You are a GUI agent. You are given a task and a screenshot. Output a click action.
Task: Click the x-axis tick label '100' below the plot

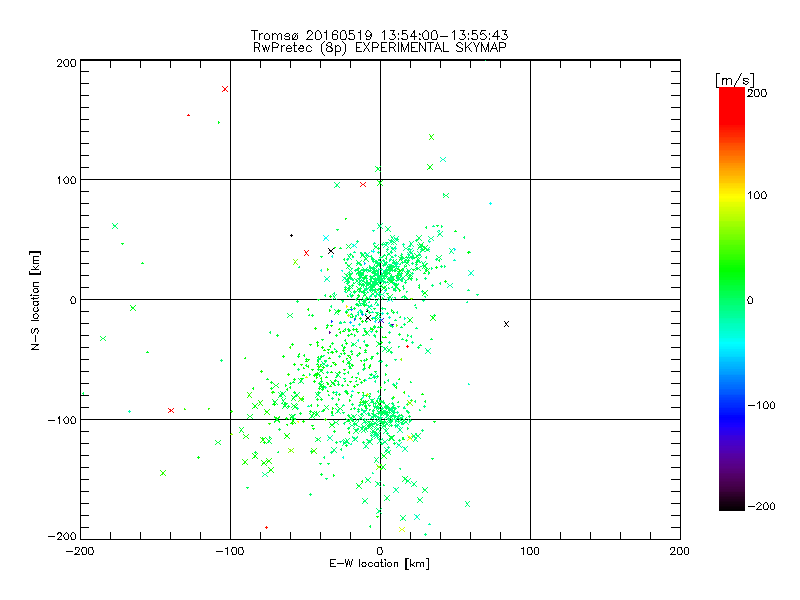click(x=530, y=551)
